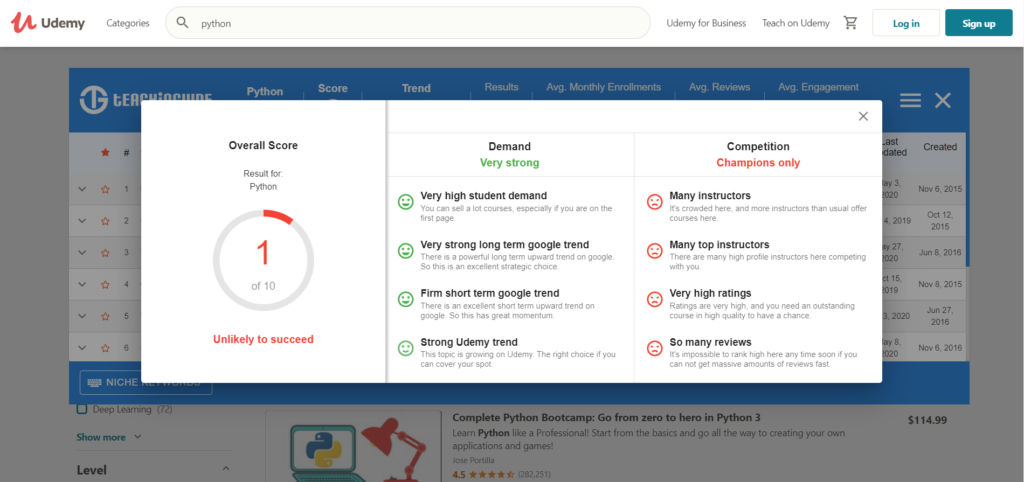The height and width of the screenshot is (482, 1024).
Task: Click smiley next to Very high student demand
Action: click(406, 202)
